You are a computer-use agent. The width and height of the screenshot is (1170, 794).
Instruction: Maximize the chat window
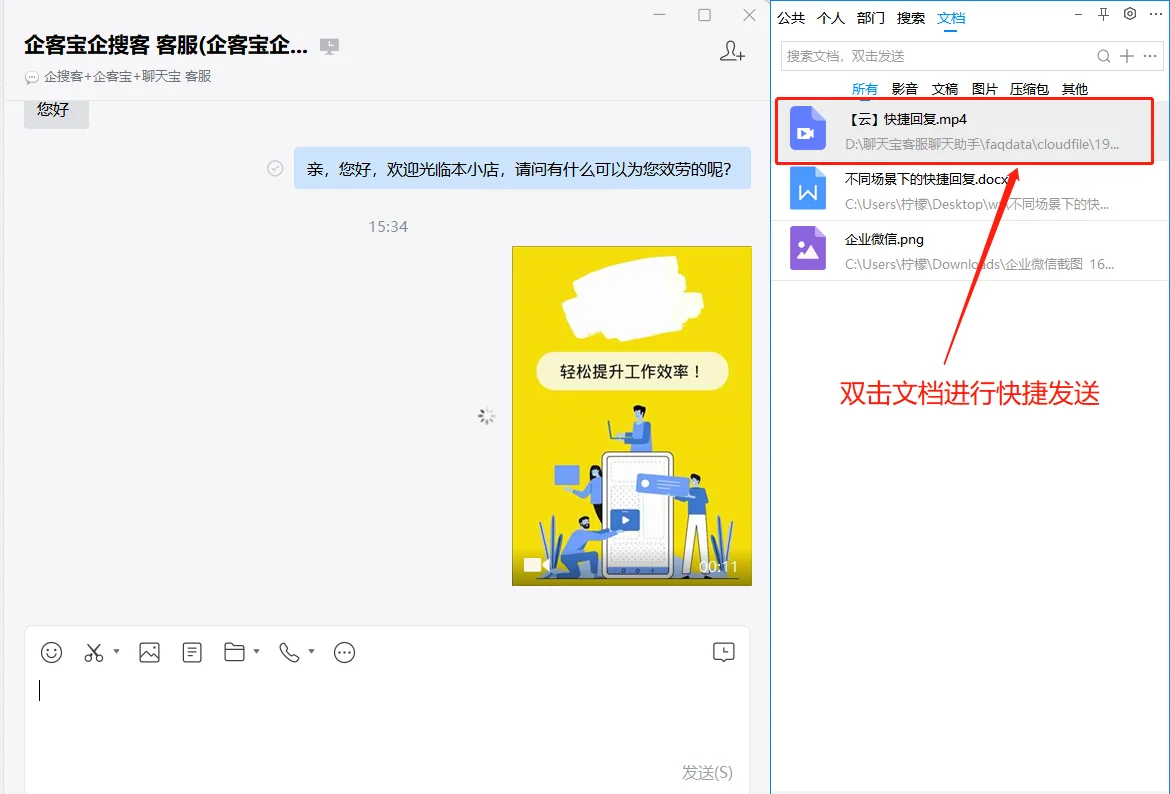click(x=704, y=15)
